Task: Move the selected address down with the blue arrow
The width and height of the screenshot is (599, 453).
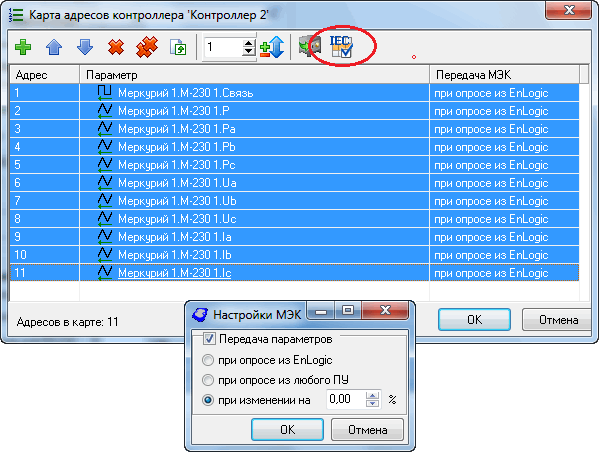Action: coord(85,47)
